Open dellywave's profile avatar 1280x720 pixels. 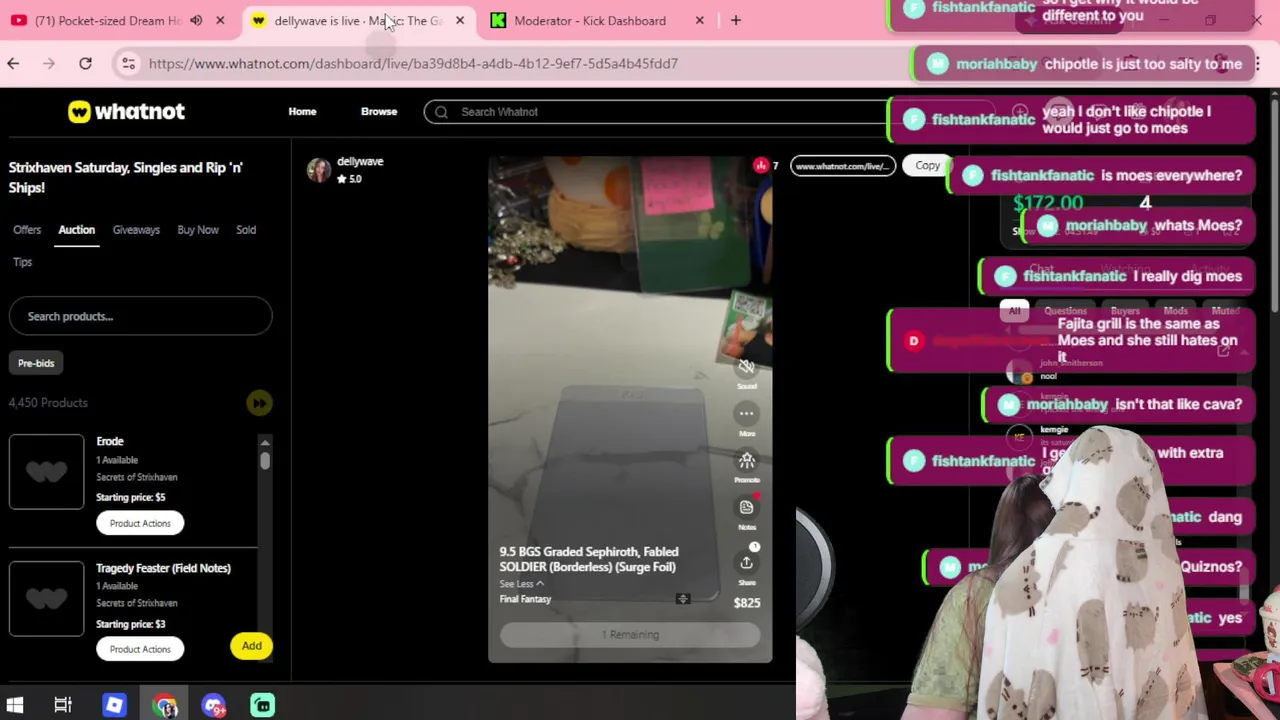[319, 170]
